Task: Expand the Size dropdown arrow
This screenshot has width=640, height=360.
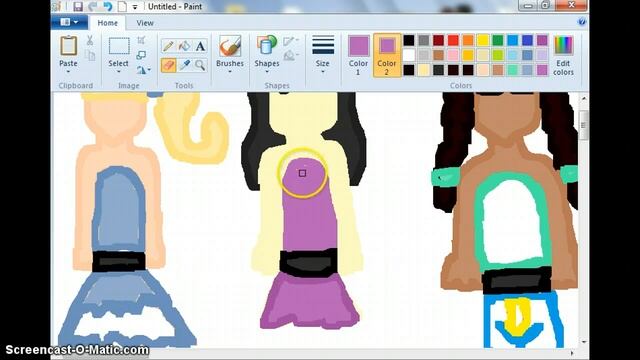Action: (322, 72)
